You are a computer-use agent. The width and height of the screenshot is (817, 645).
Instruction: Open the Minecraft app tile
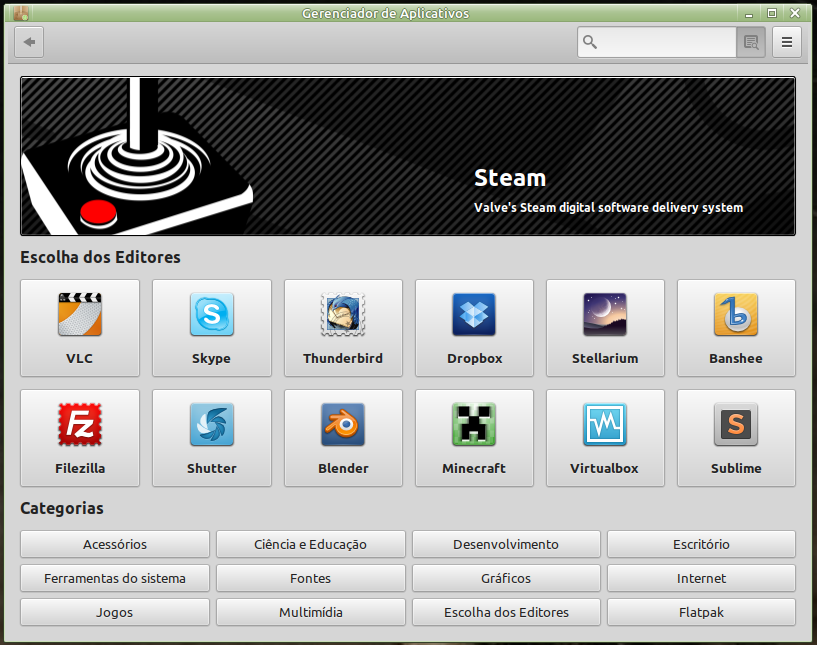point(474,438)
